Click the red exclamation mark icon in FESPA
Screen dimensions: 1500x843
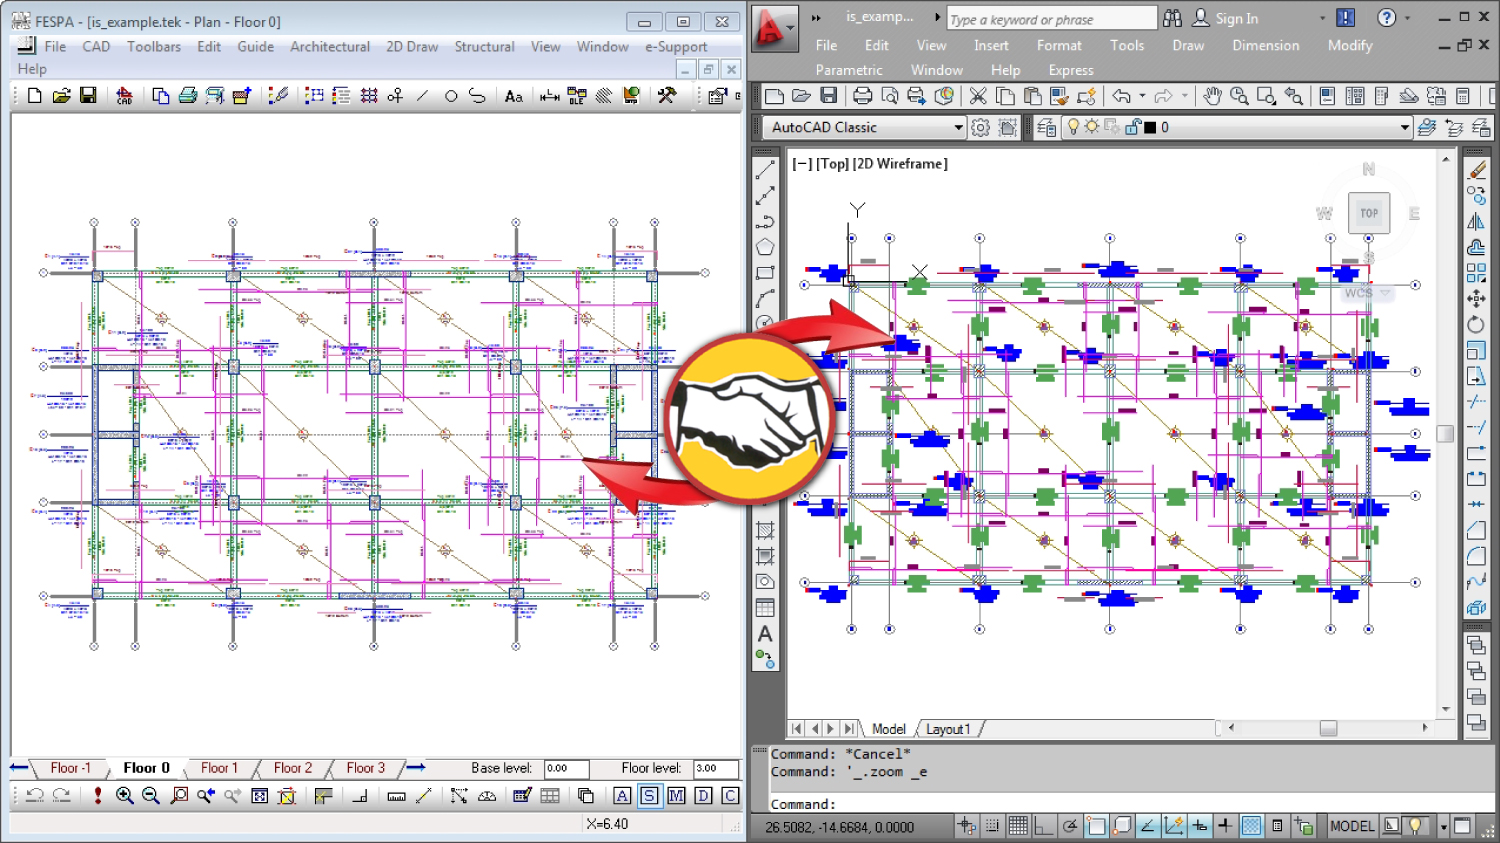click(x=97, y=796)
